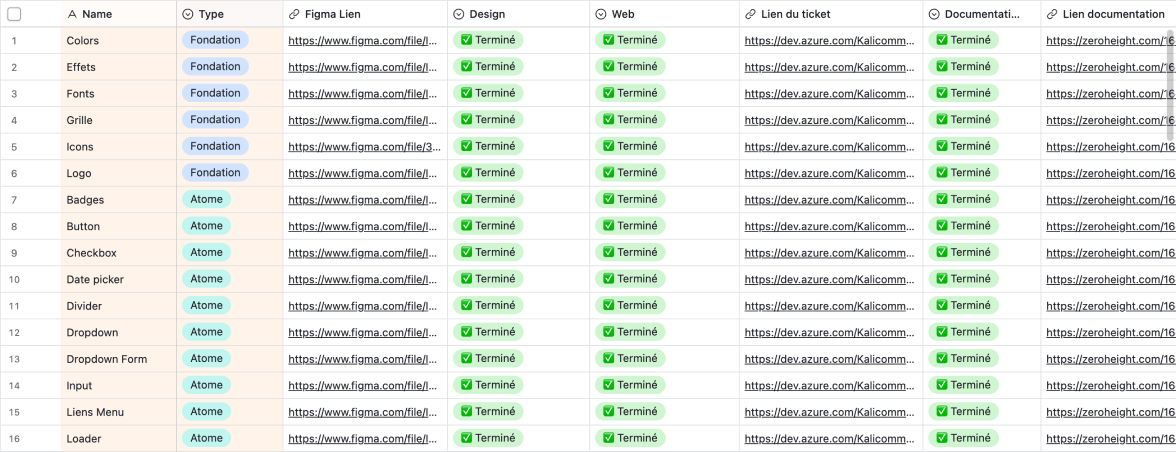Open Figma link in the Icons row
Viewport: 1176px width, 452px height.
pyautogui.click(x=364, y=147)
